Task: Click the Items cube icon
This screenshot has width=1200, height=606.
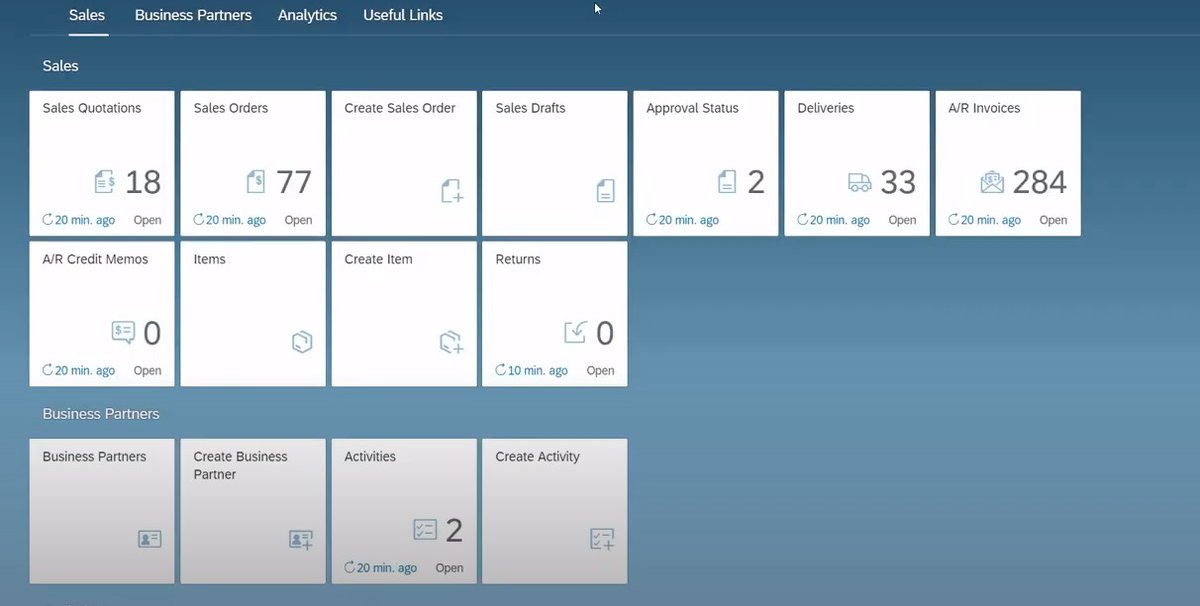Action: coord(302,341)
